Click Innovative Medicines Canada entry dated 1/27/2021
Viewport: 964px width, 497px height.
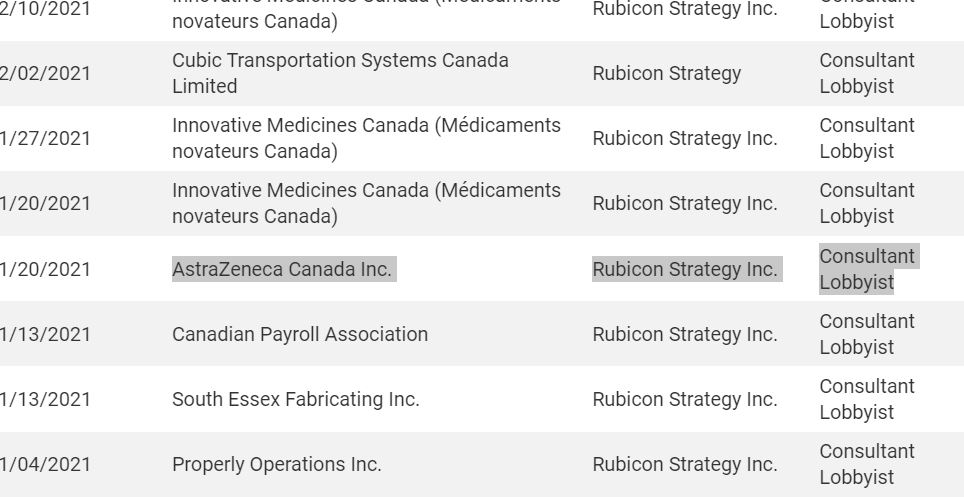point(366,138)
